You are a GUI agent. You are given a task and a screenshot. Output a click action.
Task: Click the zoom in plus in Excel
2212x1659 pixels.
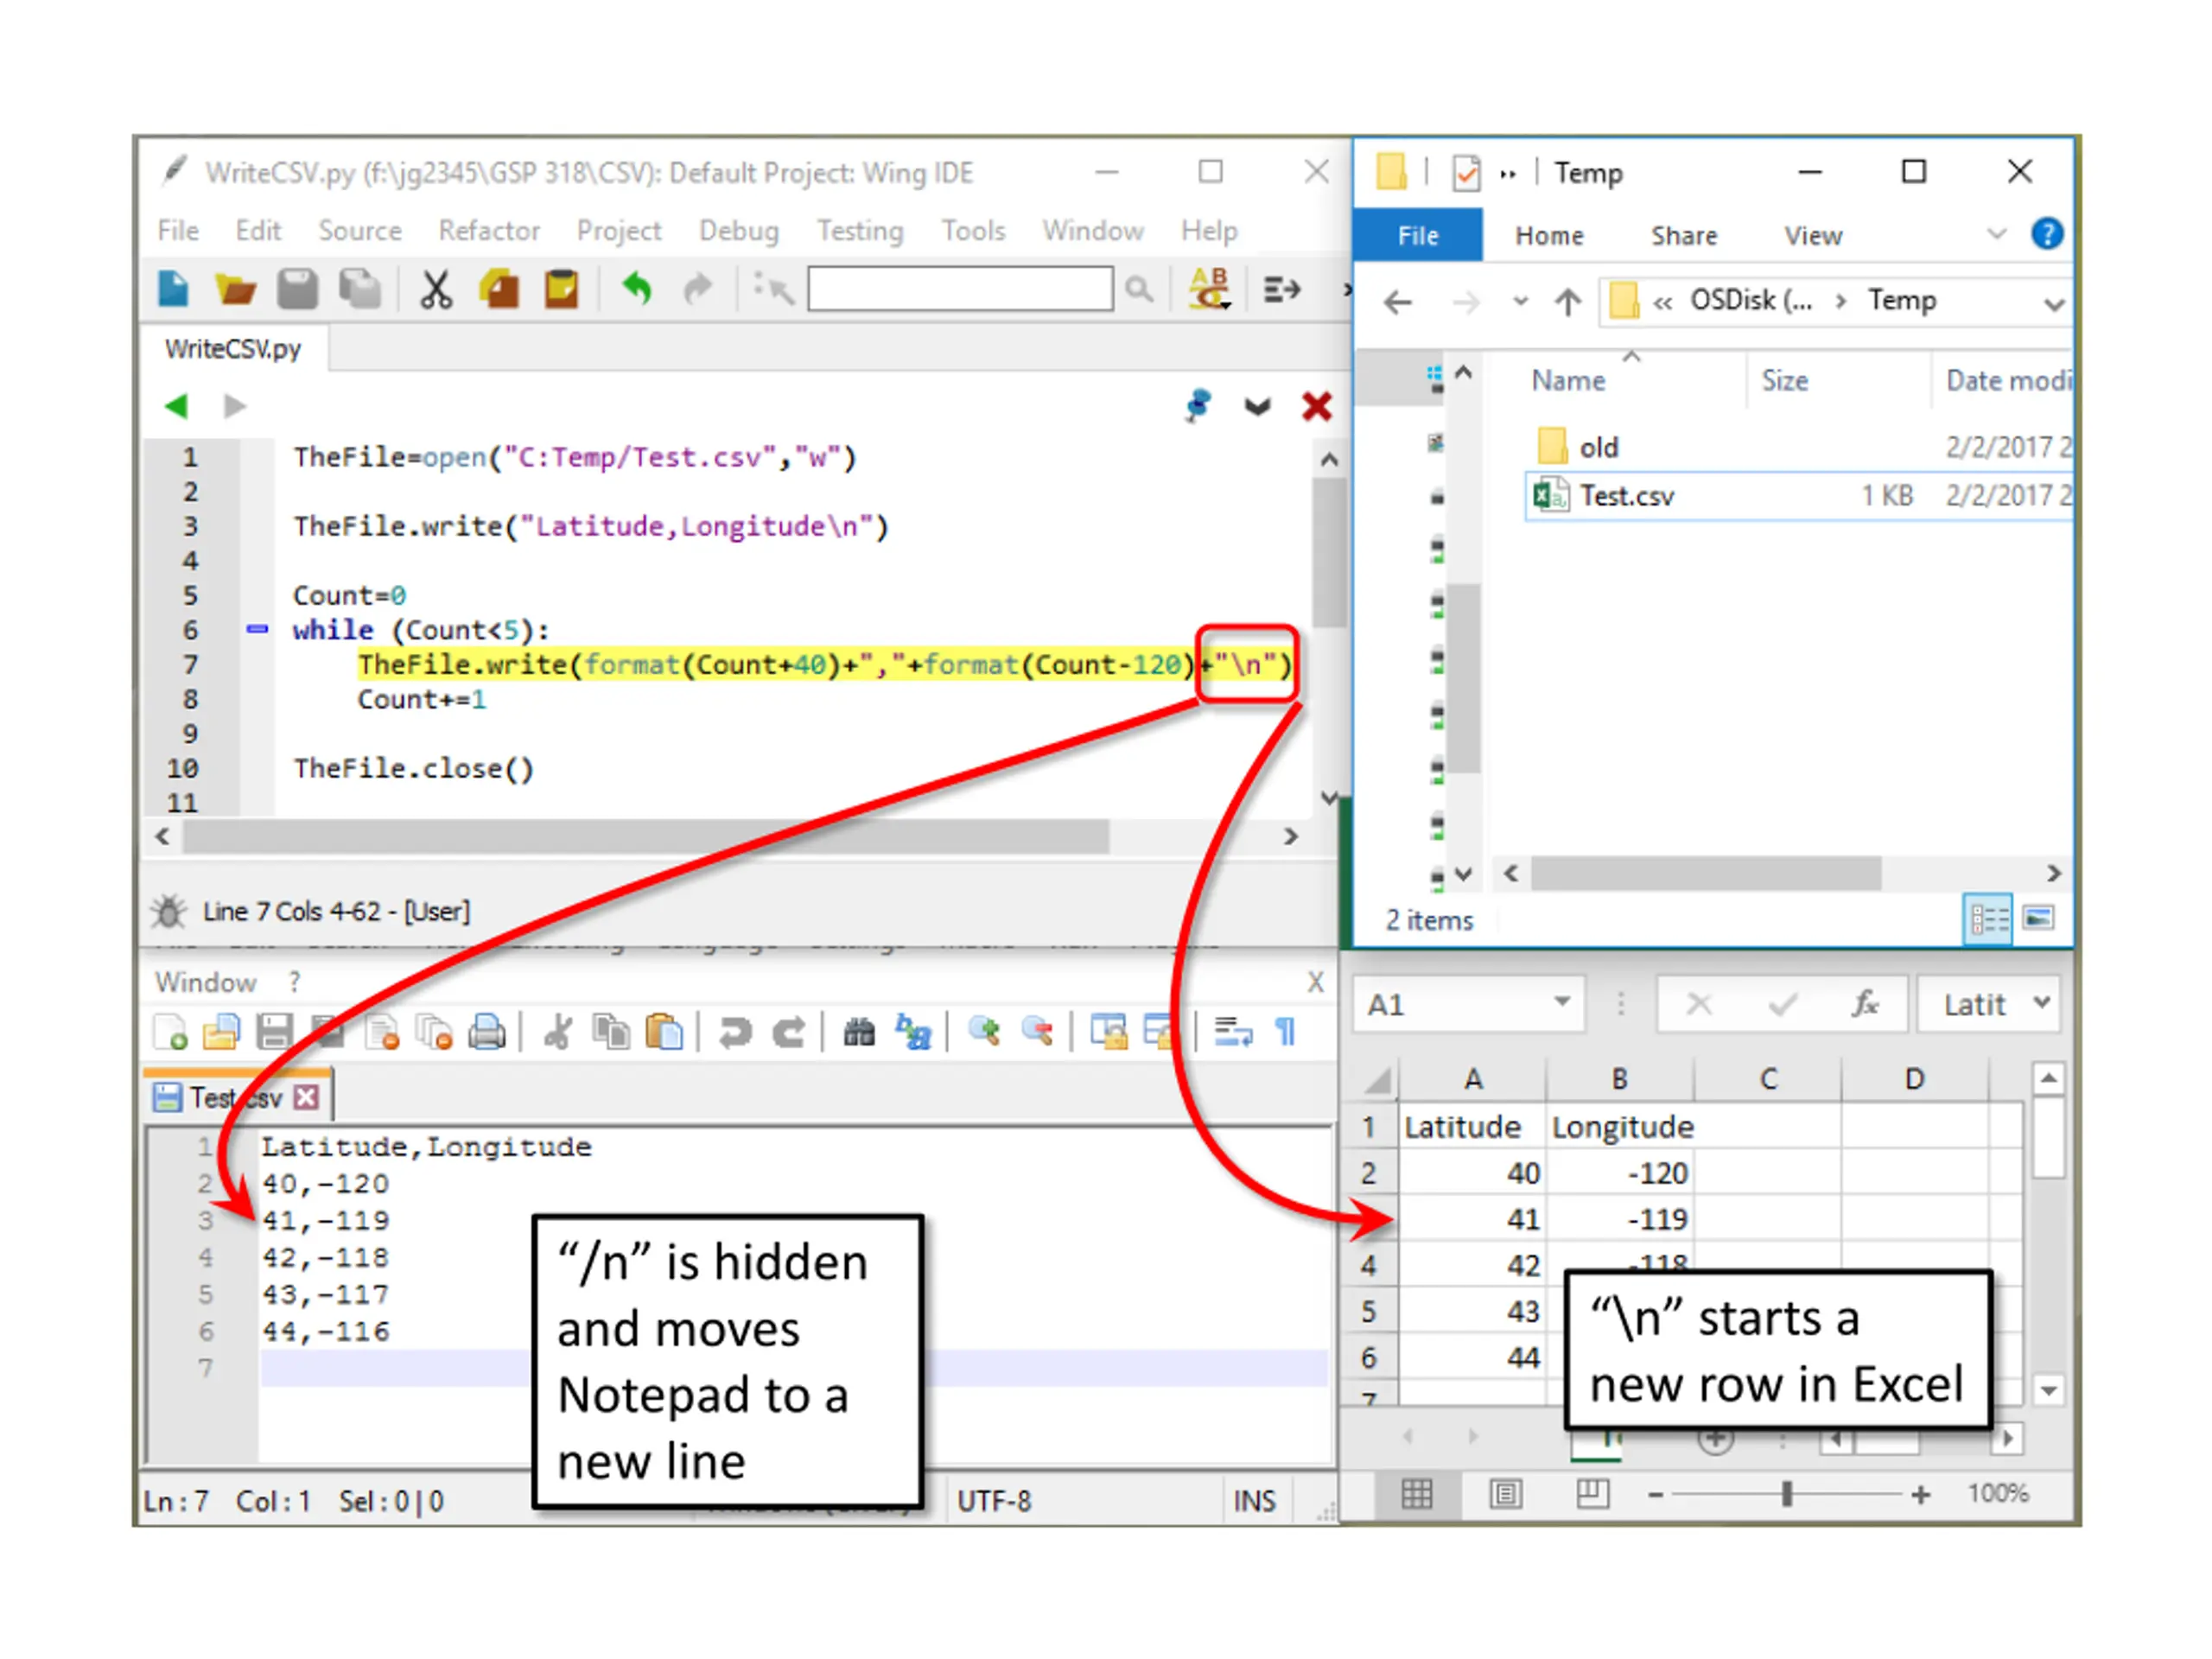pos(1920,1495)
